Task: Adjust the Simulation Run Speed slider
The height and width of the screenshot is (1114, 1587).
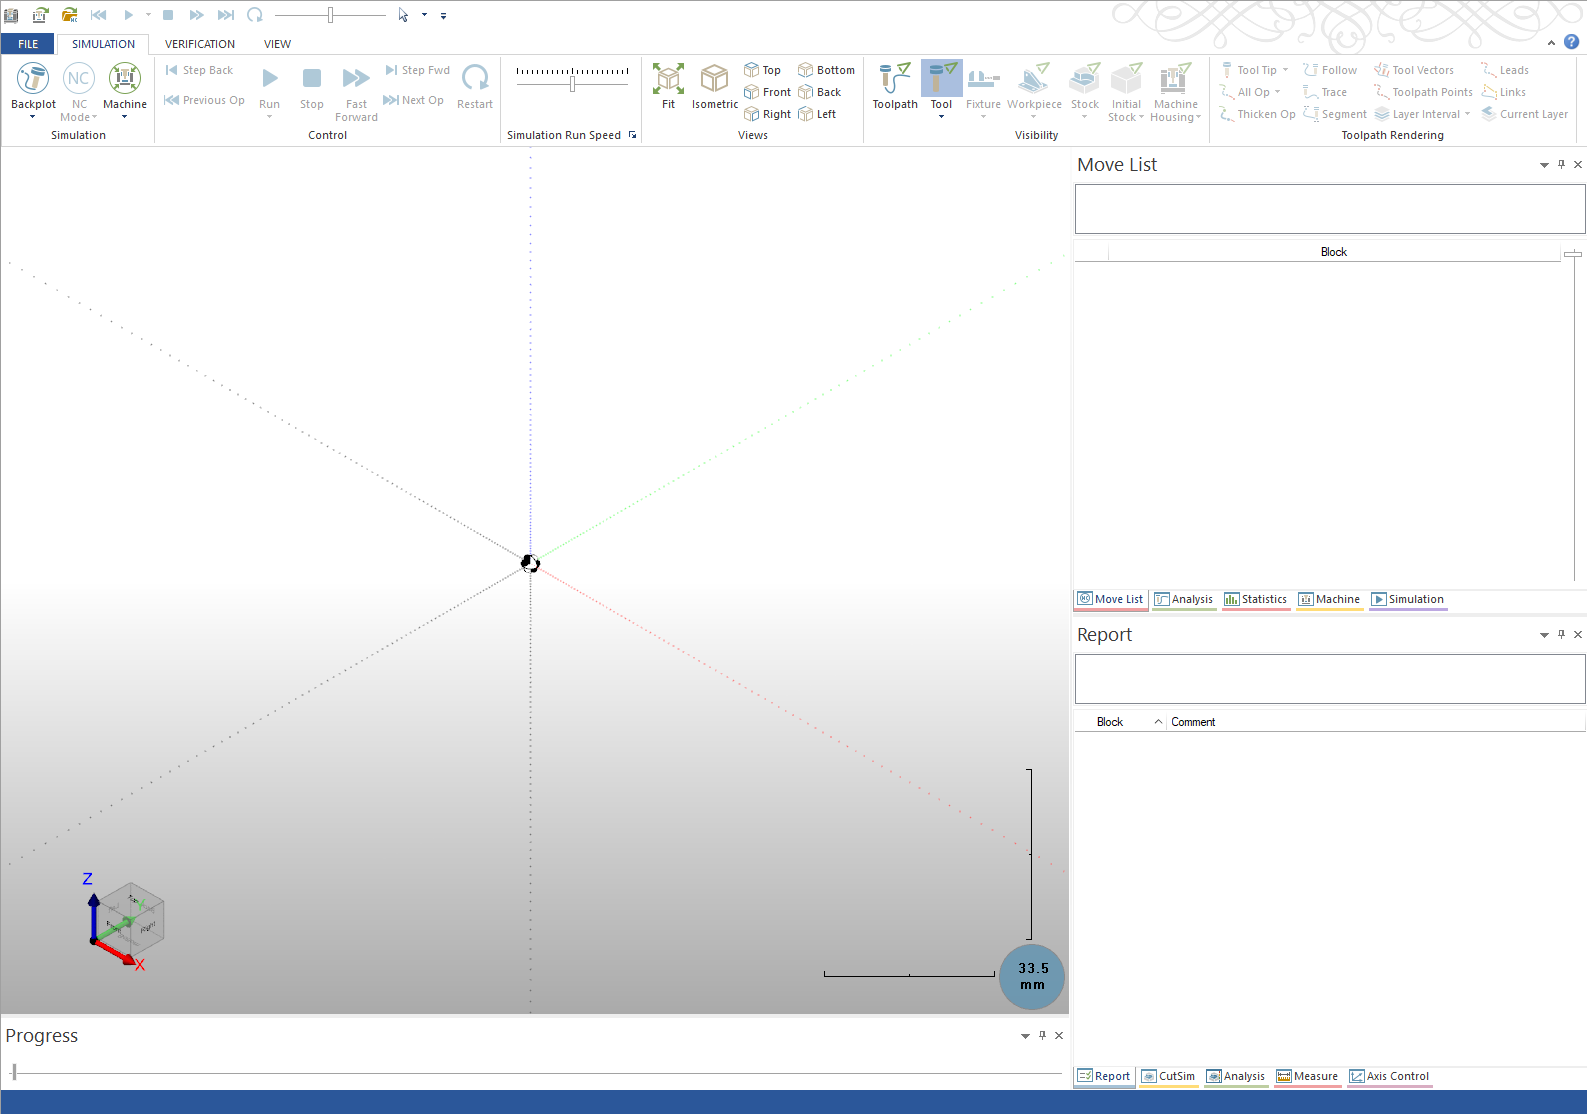Action: (572, 84)
